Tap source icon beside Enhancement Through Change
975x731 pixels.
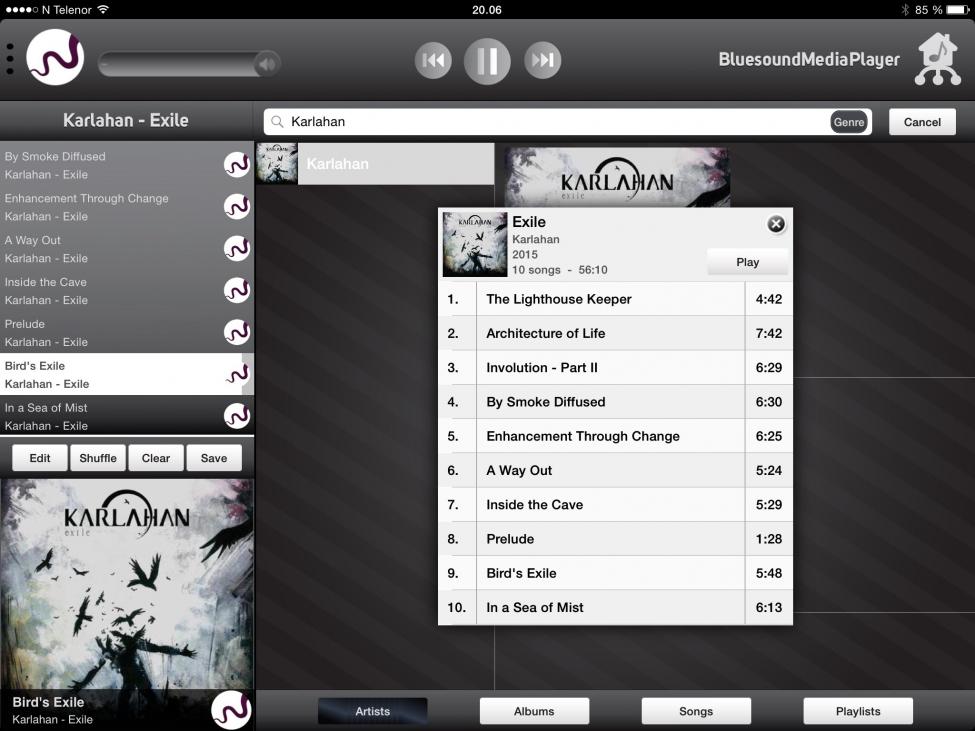click(237, 206)
